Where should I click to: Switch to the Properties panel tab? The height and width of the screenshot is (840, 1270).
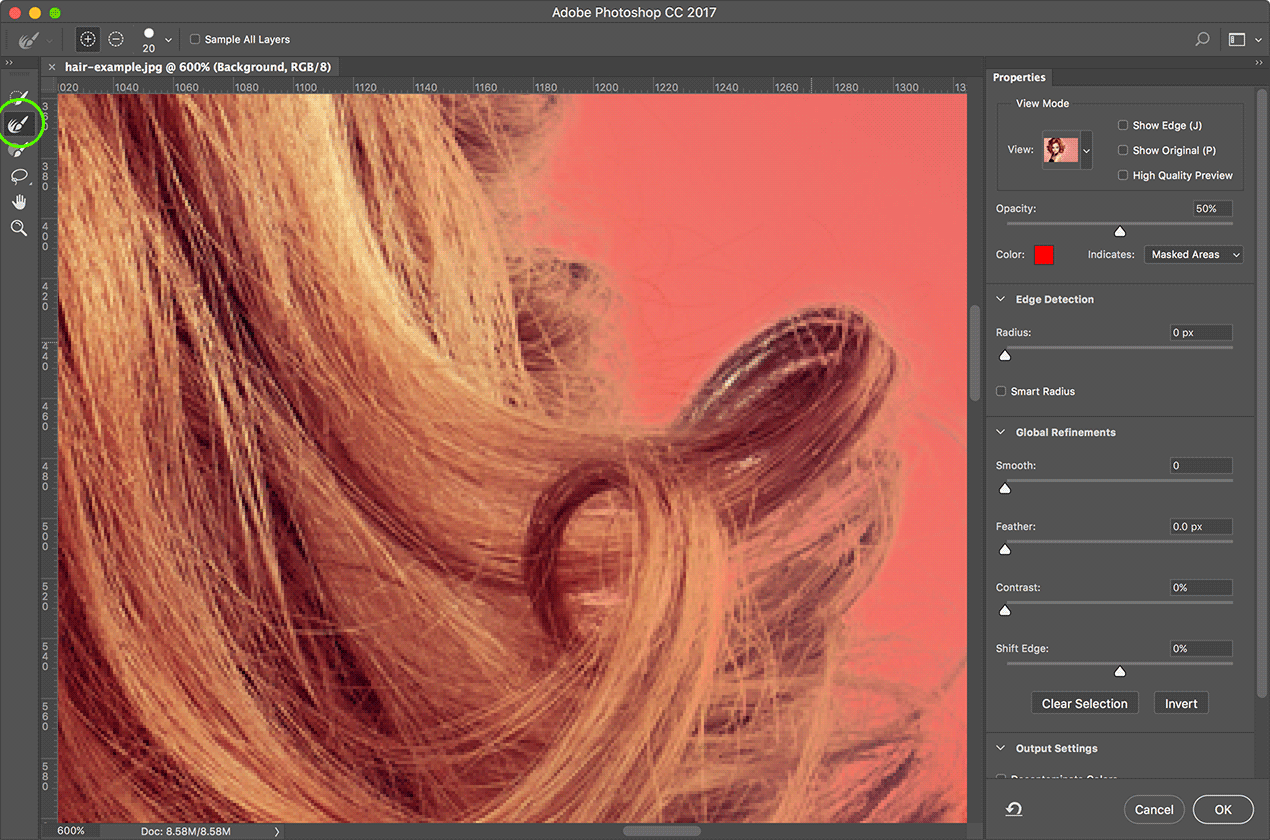[x=1019, y=77]
